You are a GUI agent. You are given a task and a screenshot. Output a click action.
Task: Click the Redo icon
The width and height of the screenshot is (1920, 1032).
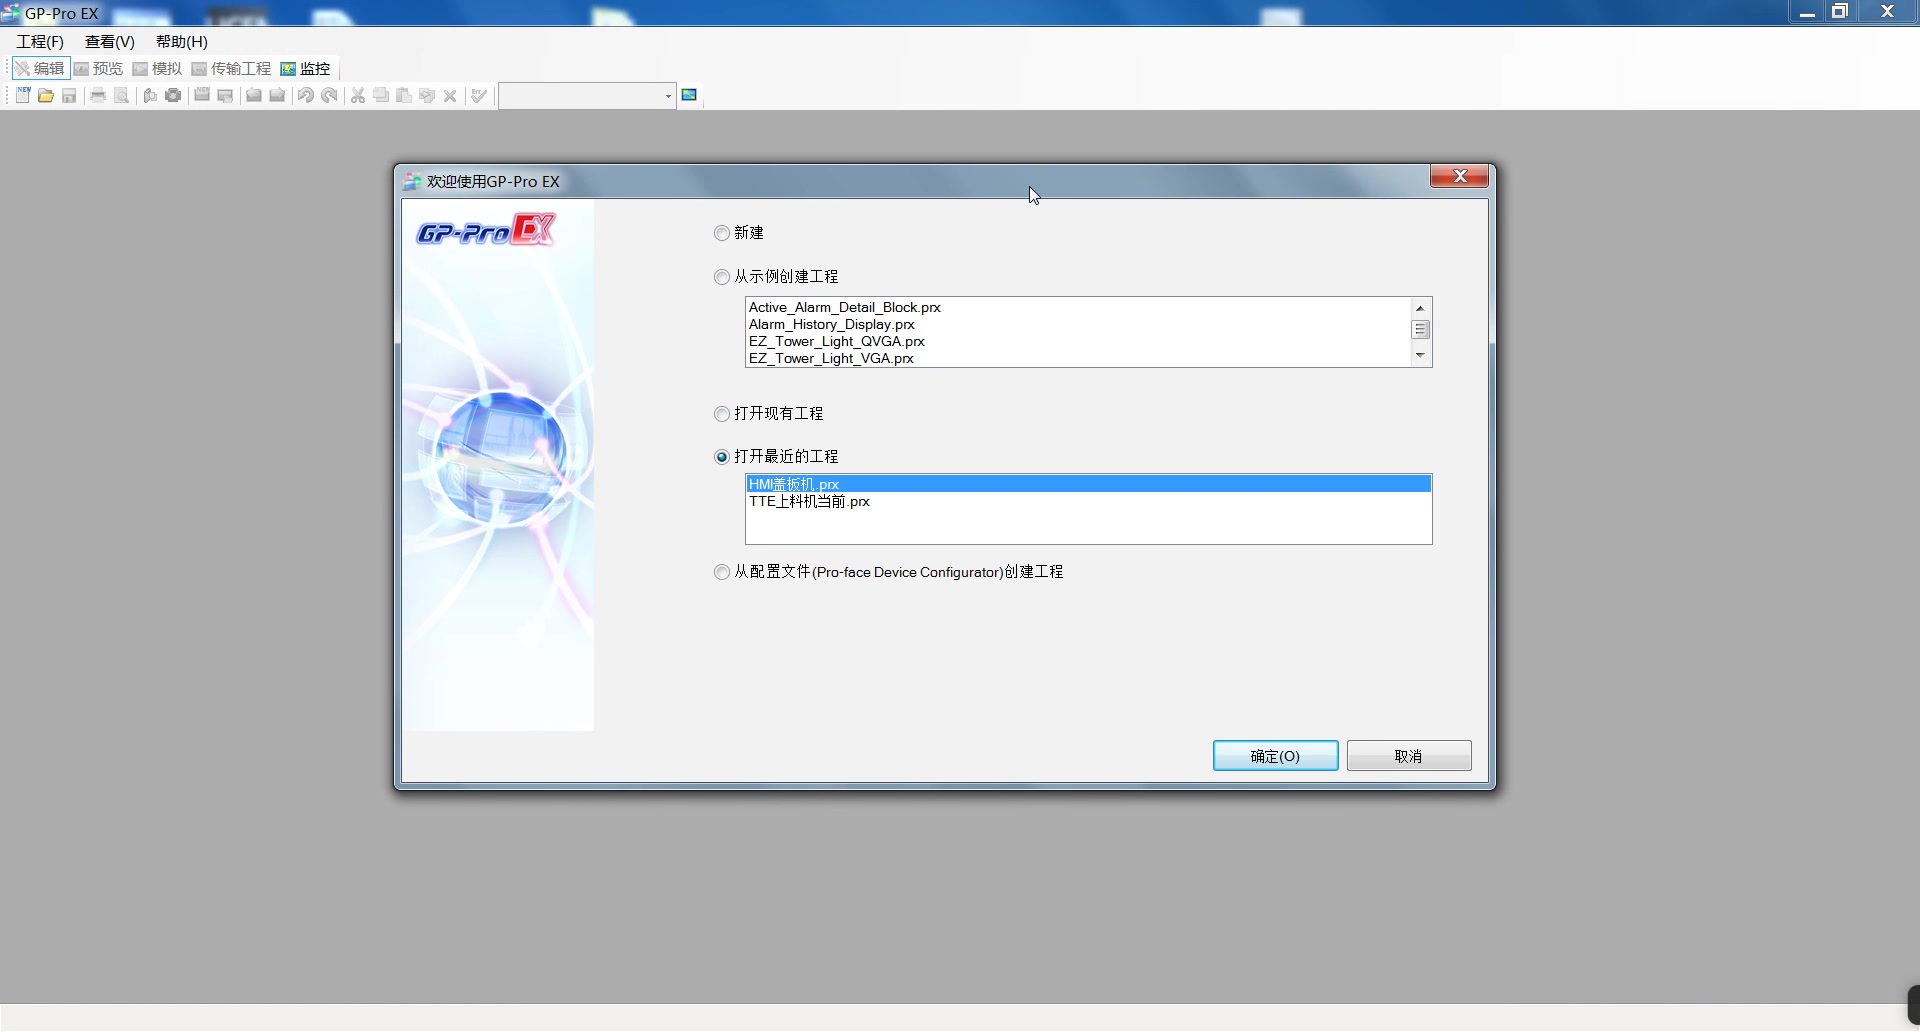(x=329, y=95)
